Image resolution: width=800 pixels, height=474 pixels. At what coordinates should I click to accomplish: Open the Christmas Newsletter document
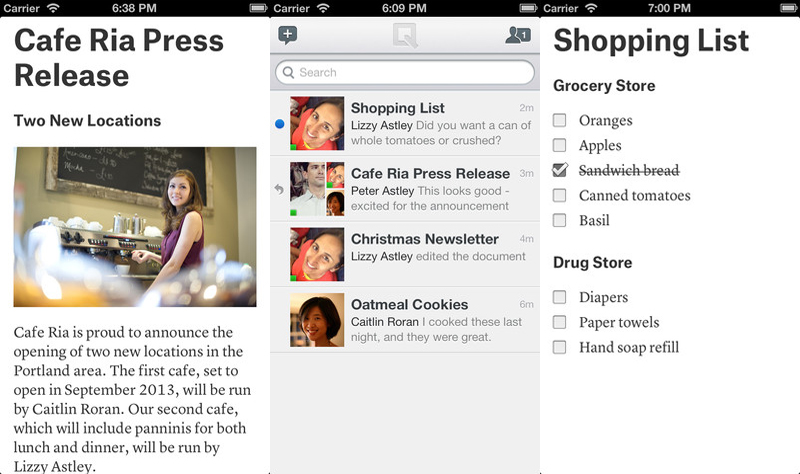(405, 254)
